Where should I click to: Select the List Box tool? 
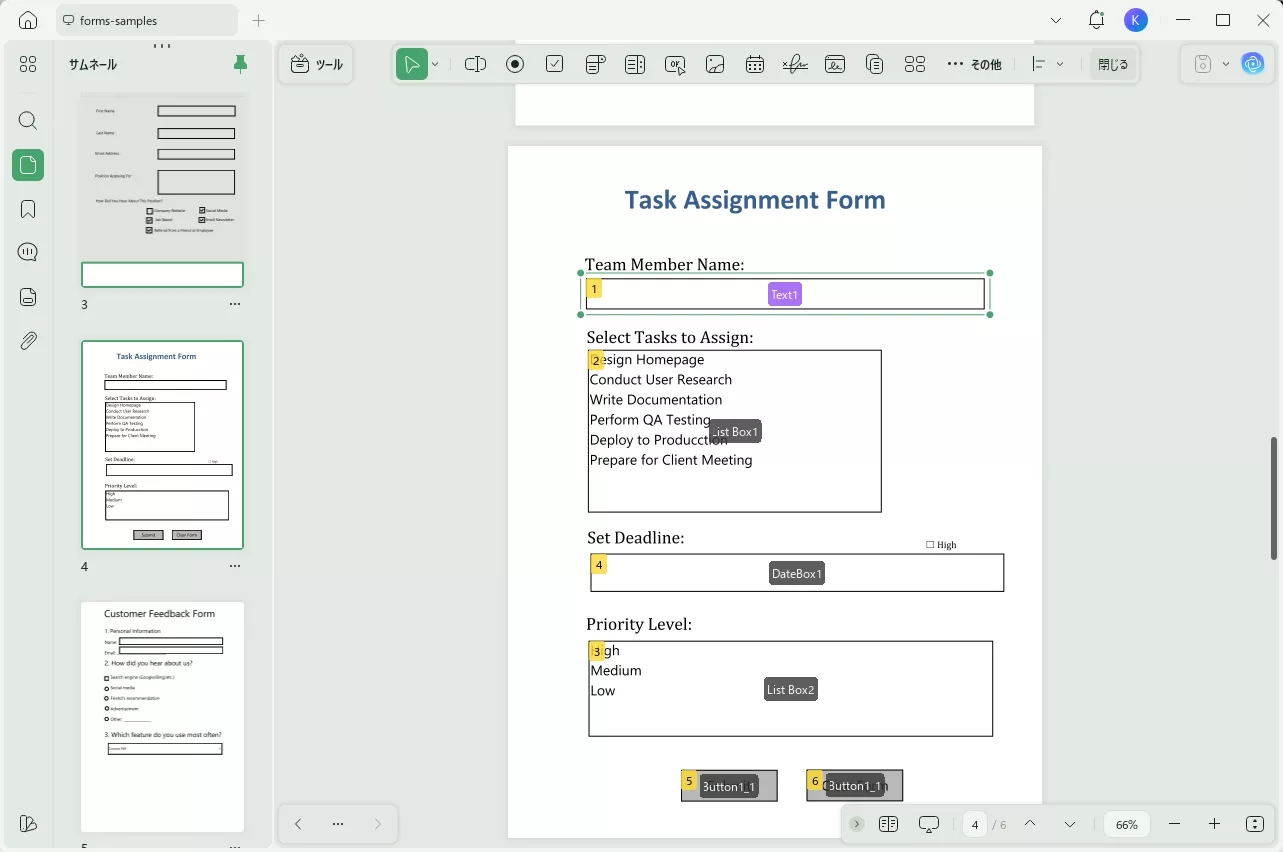point(635,65)
